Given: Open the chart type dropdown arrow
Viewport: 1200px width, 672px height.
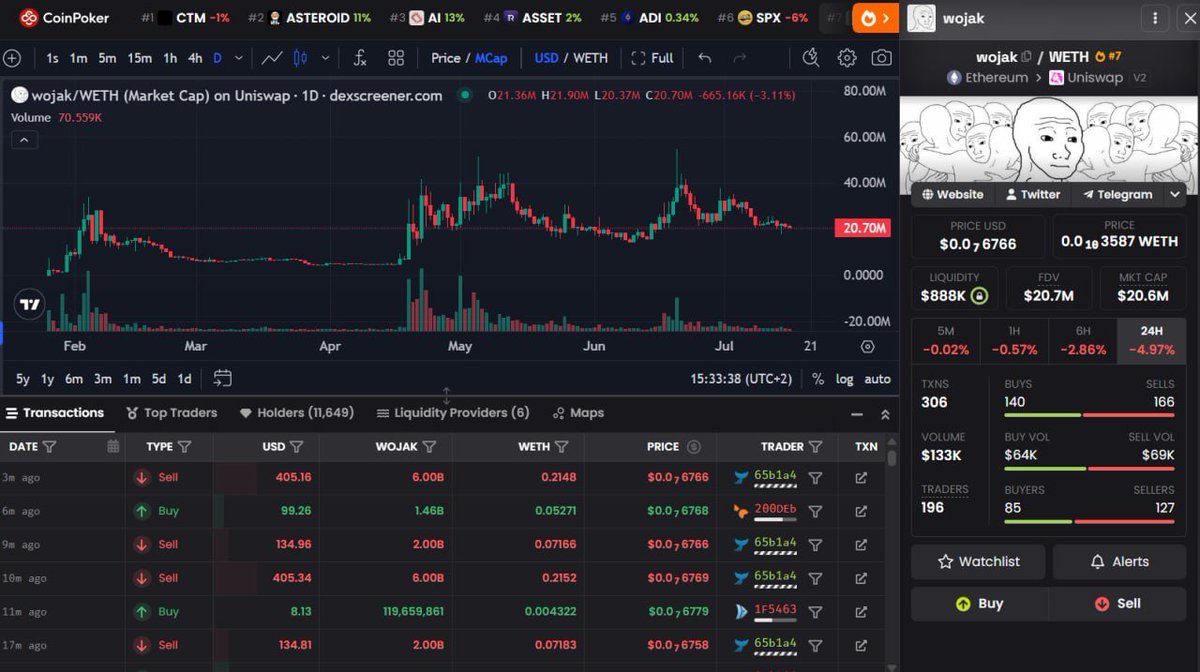Looking at the screenshot, I should 327,58.
